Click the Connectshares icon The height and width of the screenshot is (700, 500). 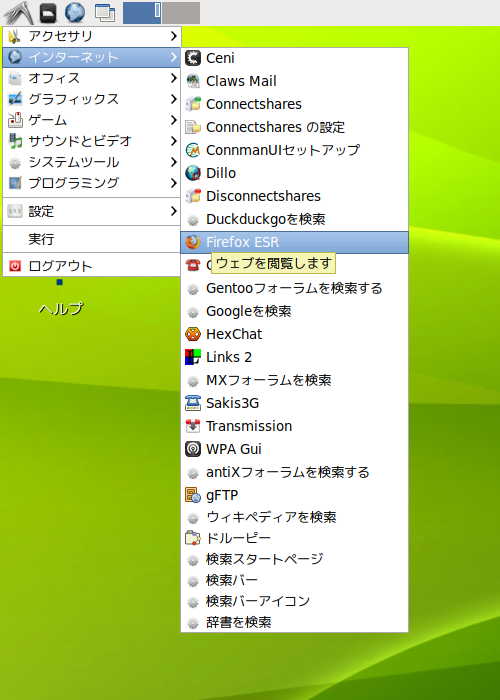(193, 104)
